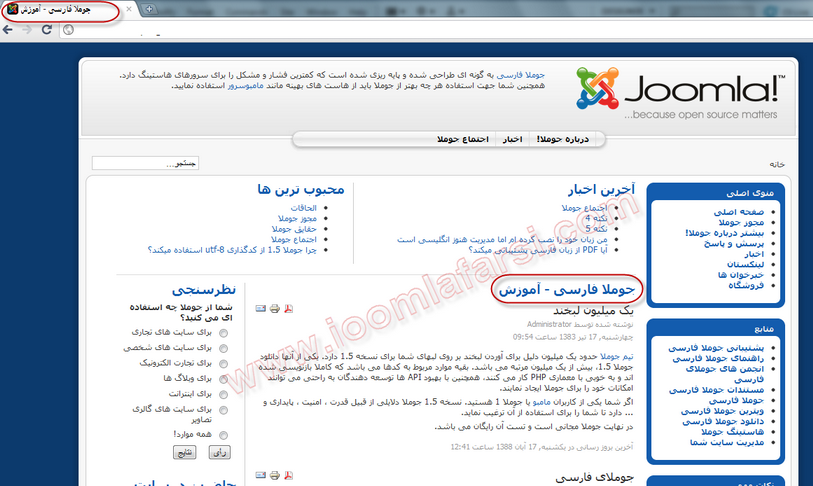Click email icon of جوملای فارسی article

(261, 475)
